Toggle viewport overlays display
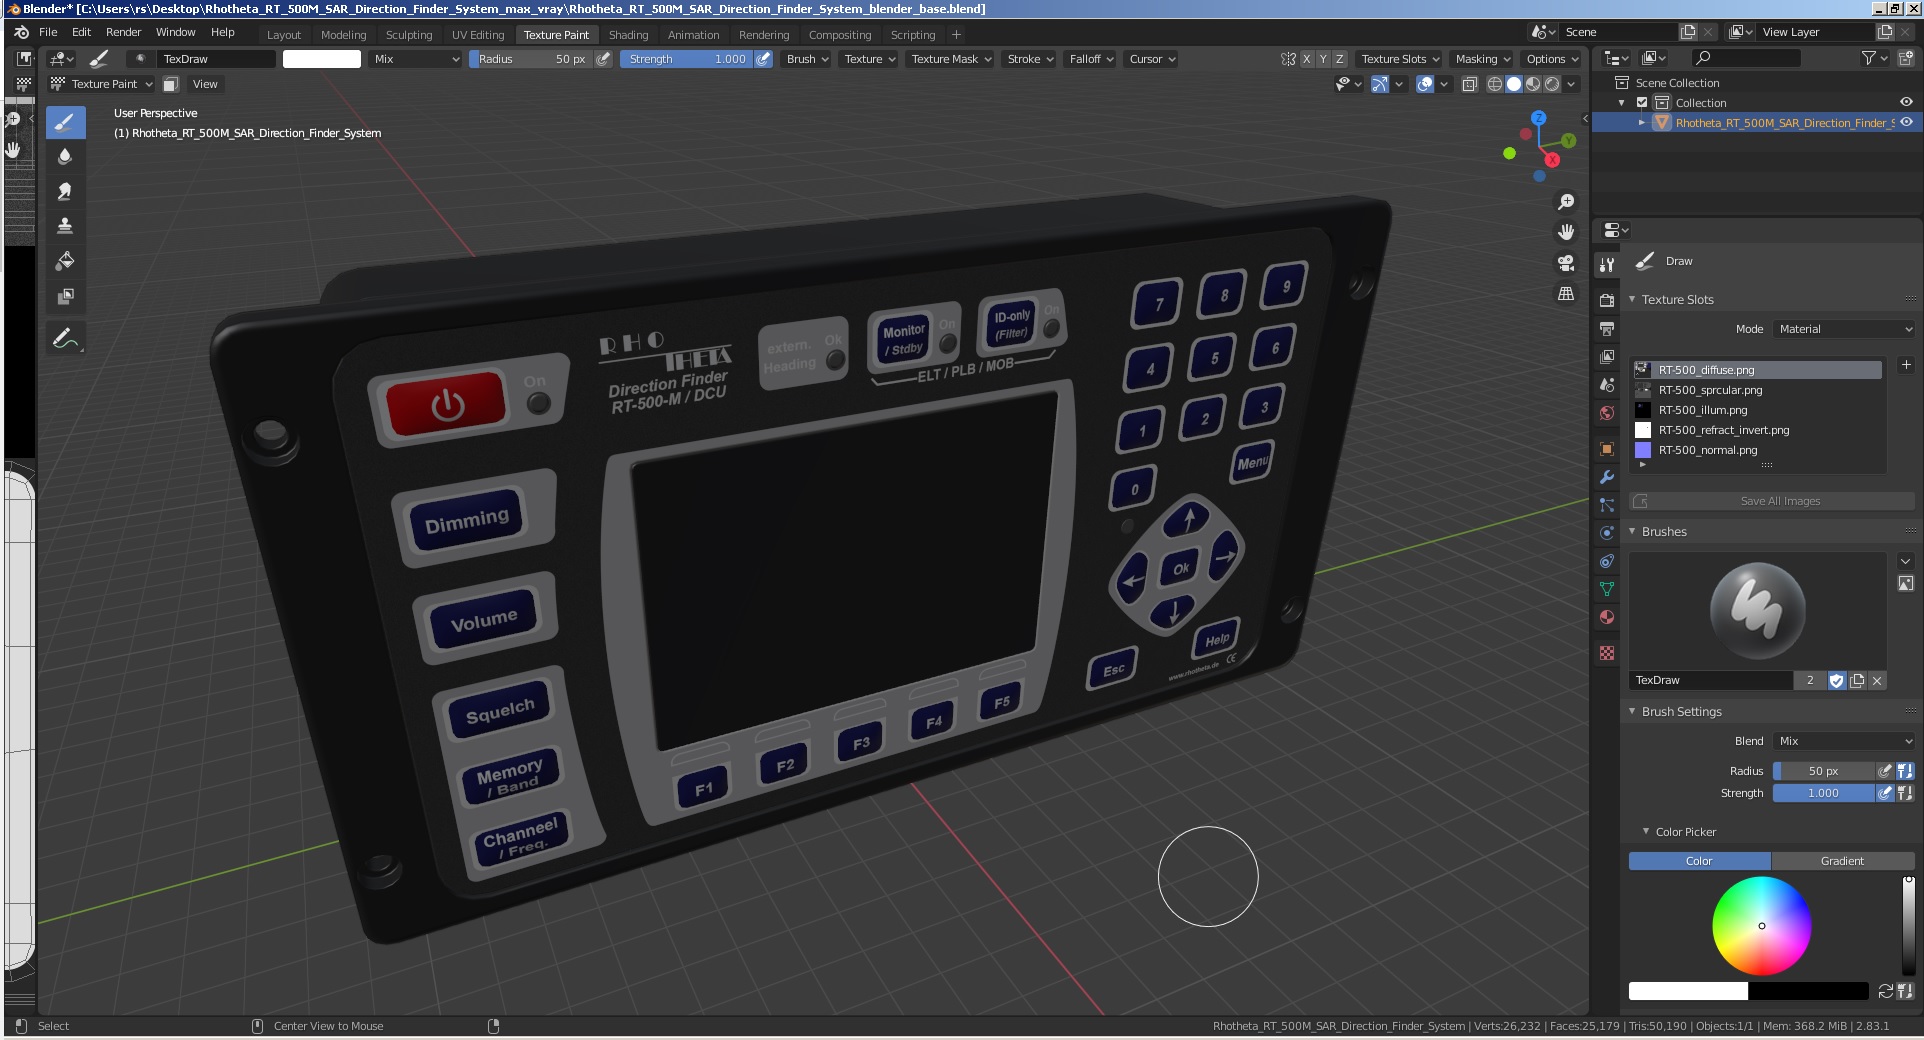The image size is (1924, 1040). click(x=1426, y=84)
